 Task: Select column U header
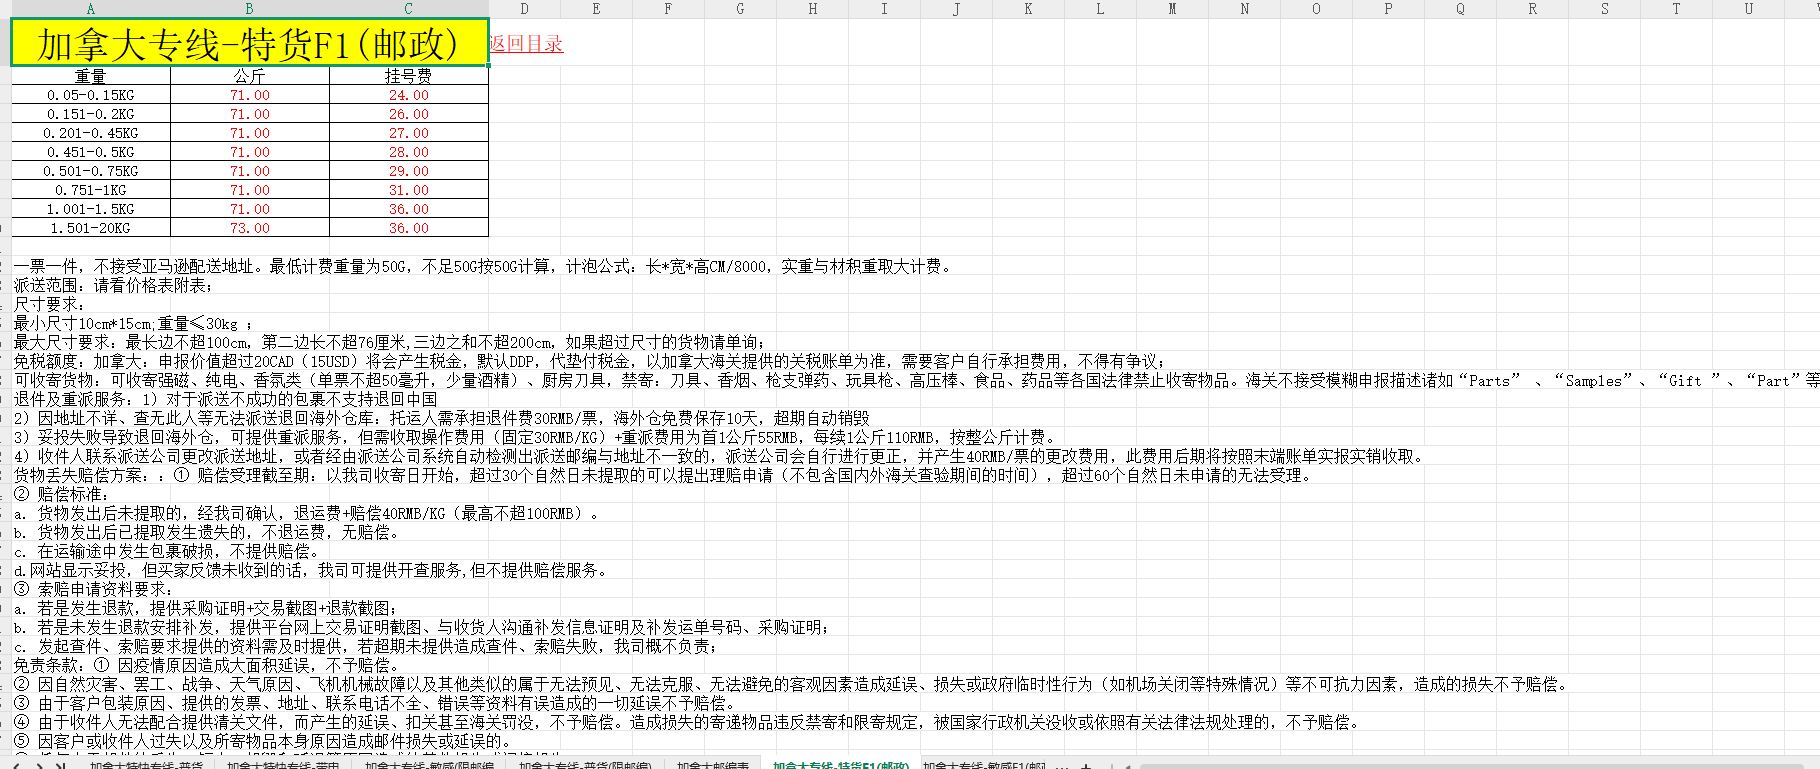coord(1748,8)
